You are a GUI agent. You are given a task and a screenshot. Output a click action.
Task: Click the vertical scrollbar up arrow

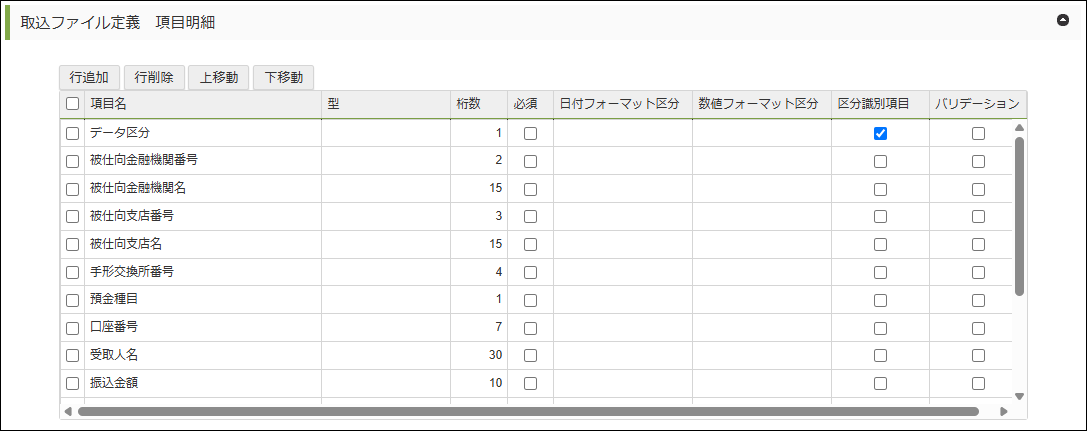tap(1019, 128)
